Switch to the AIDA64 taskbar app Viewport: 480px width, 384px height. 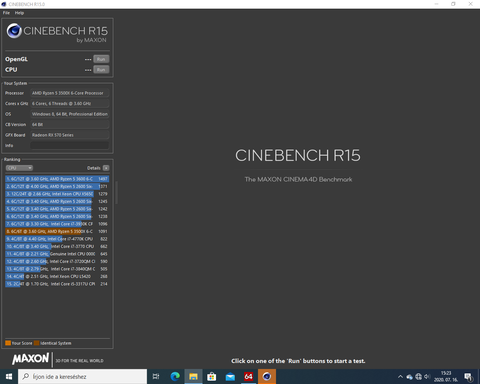click(x=248, y=377)
